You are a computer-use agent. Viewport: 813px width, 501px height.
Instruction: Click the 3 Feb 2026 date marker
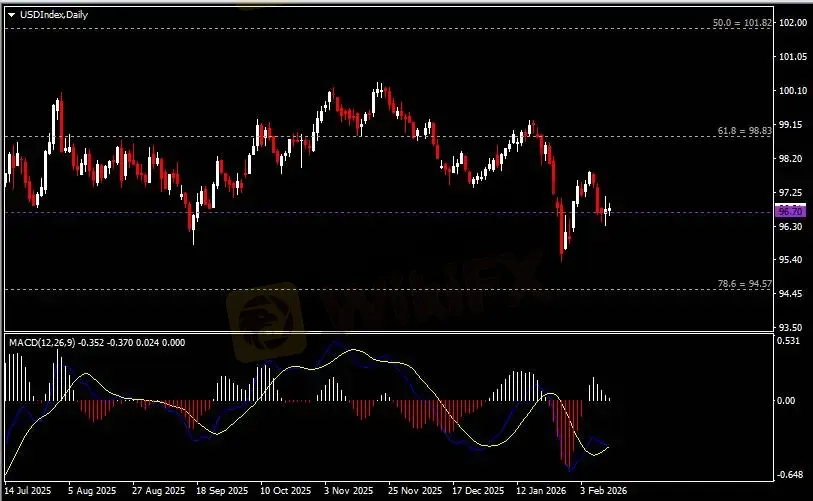pos(603,491)
